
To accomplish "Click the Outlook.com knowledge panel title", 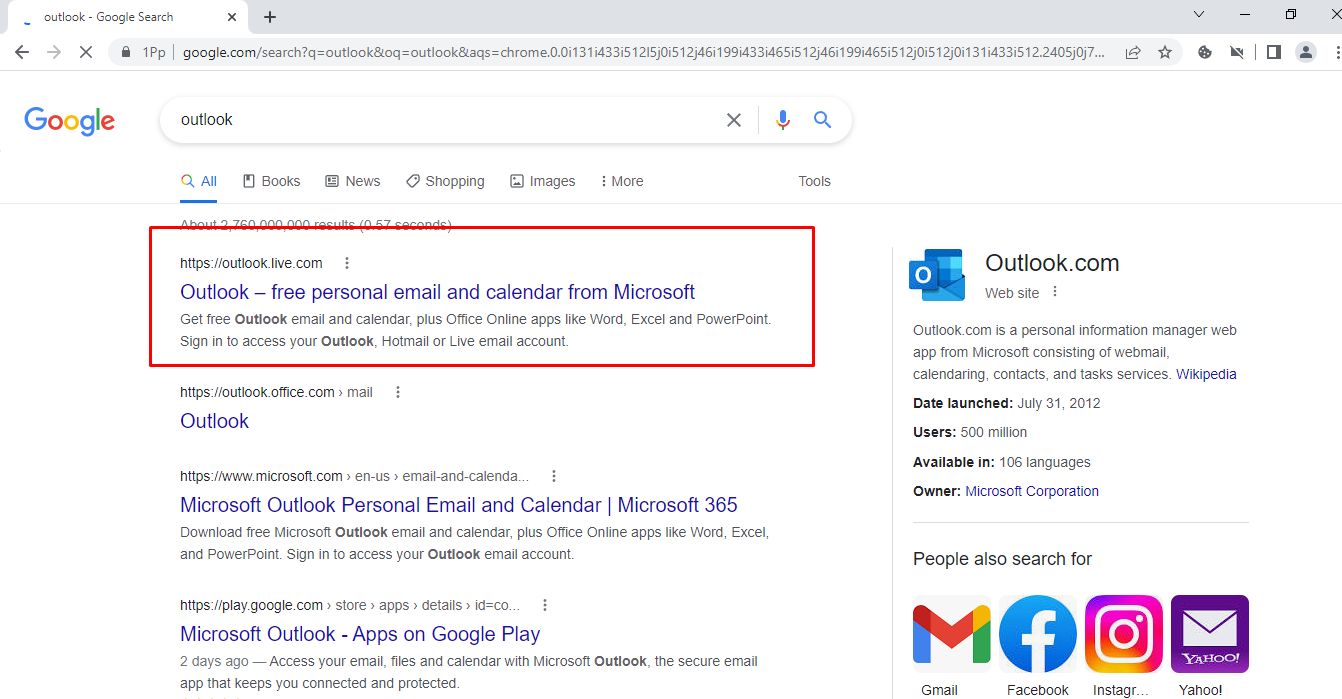I will [x=1052, y=263].
